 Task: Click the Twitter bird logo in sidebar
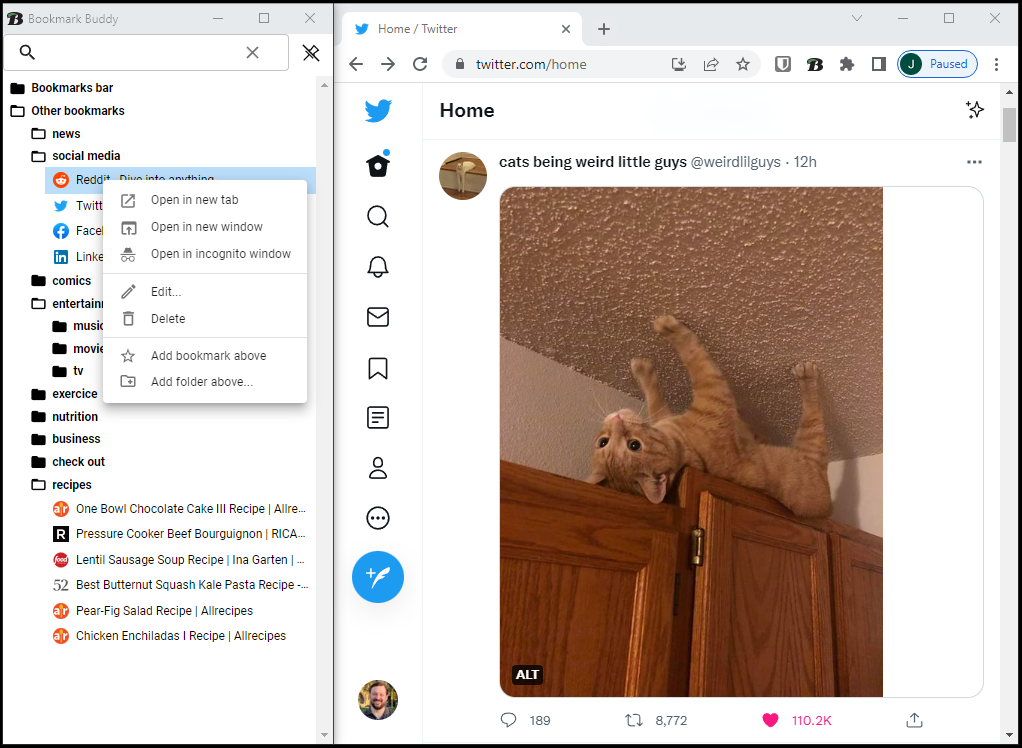click(378, 111)
